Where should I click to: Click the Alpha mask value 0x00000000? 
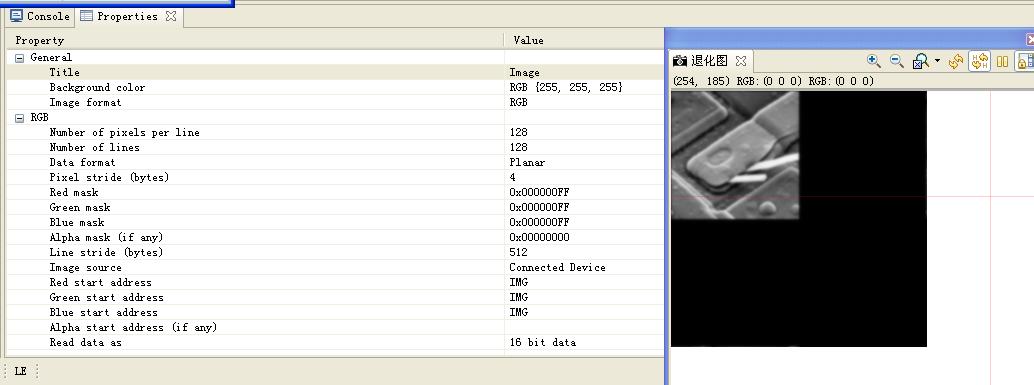[x=539, y=237]
